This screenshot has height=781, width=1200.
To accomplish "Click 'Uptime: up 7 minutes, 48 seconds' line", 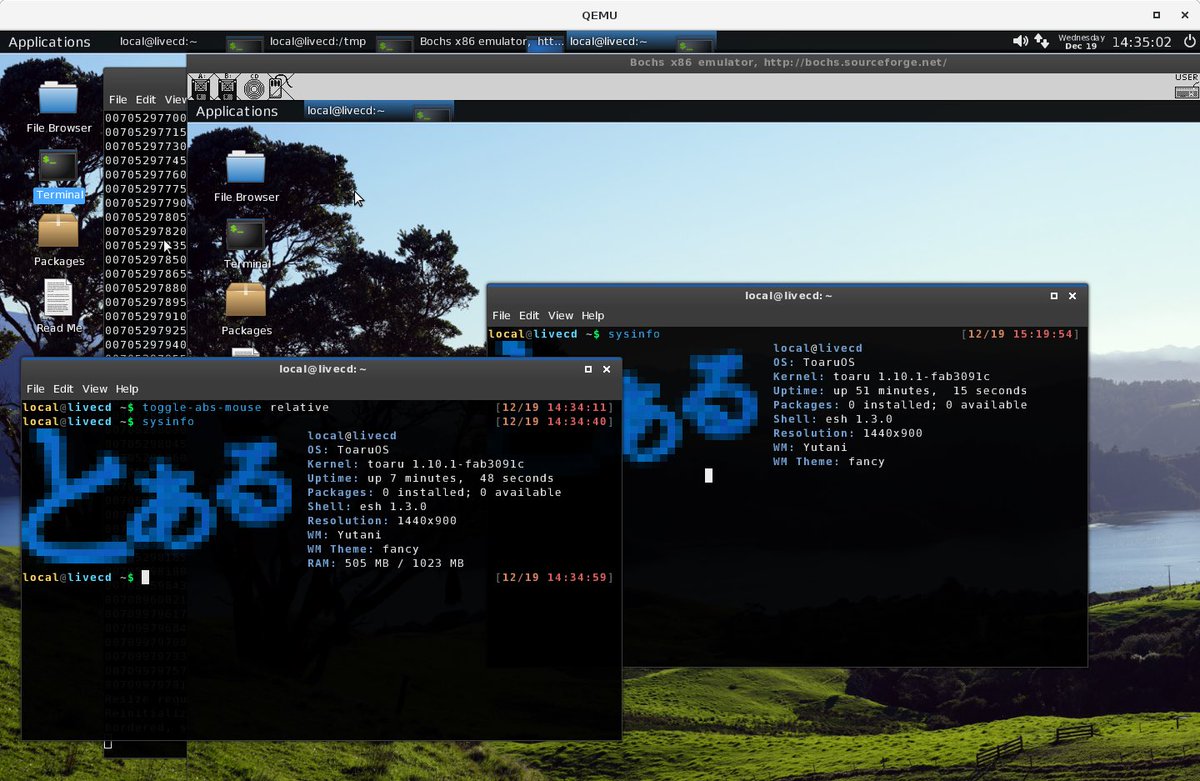I will [x=430, y=479].
